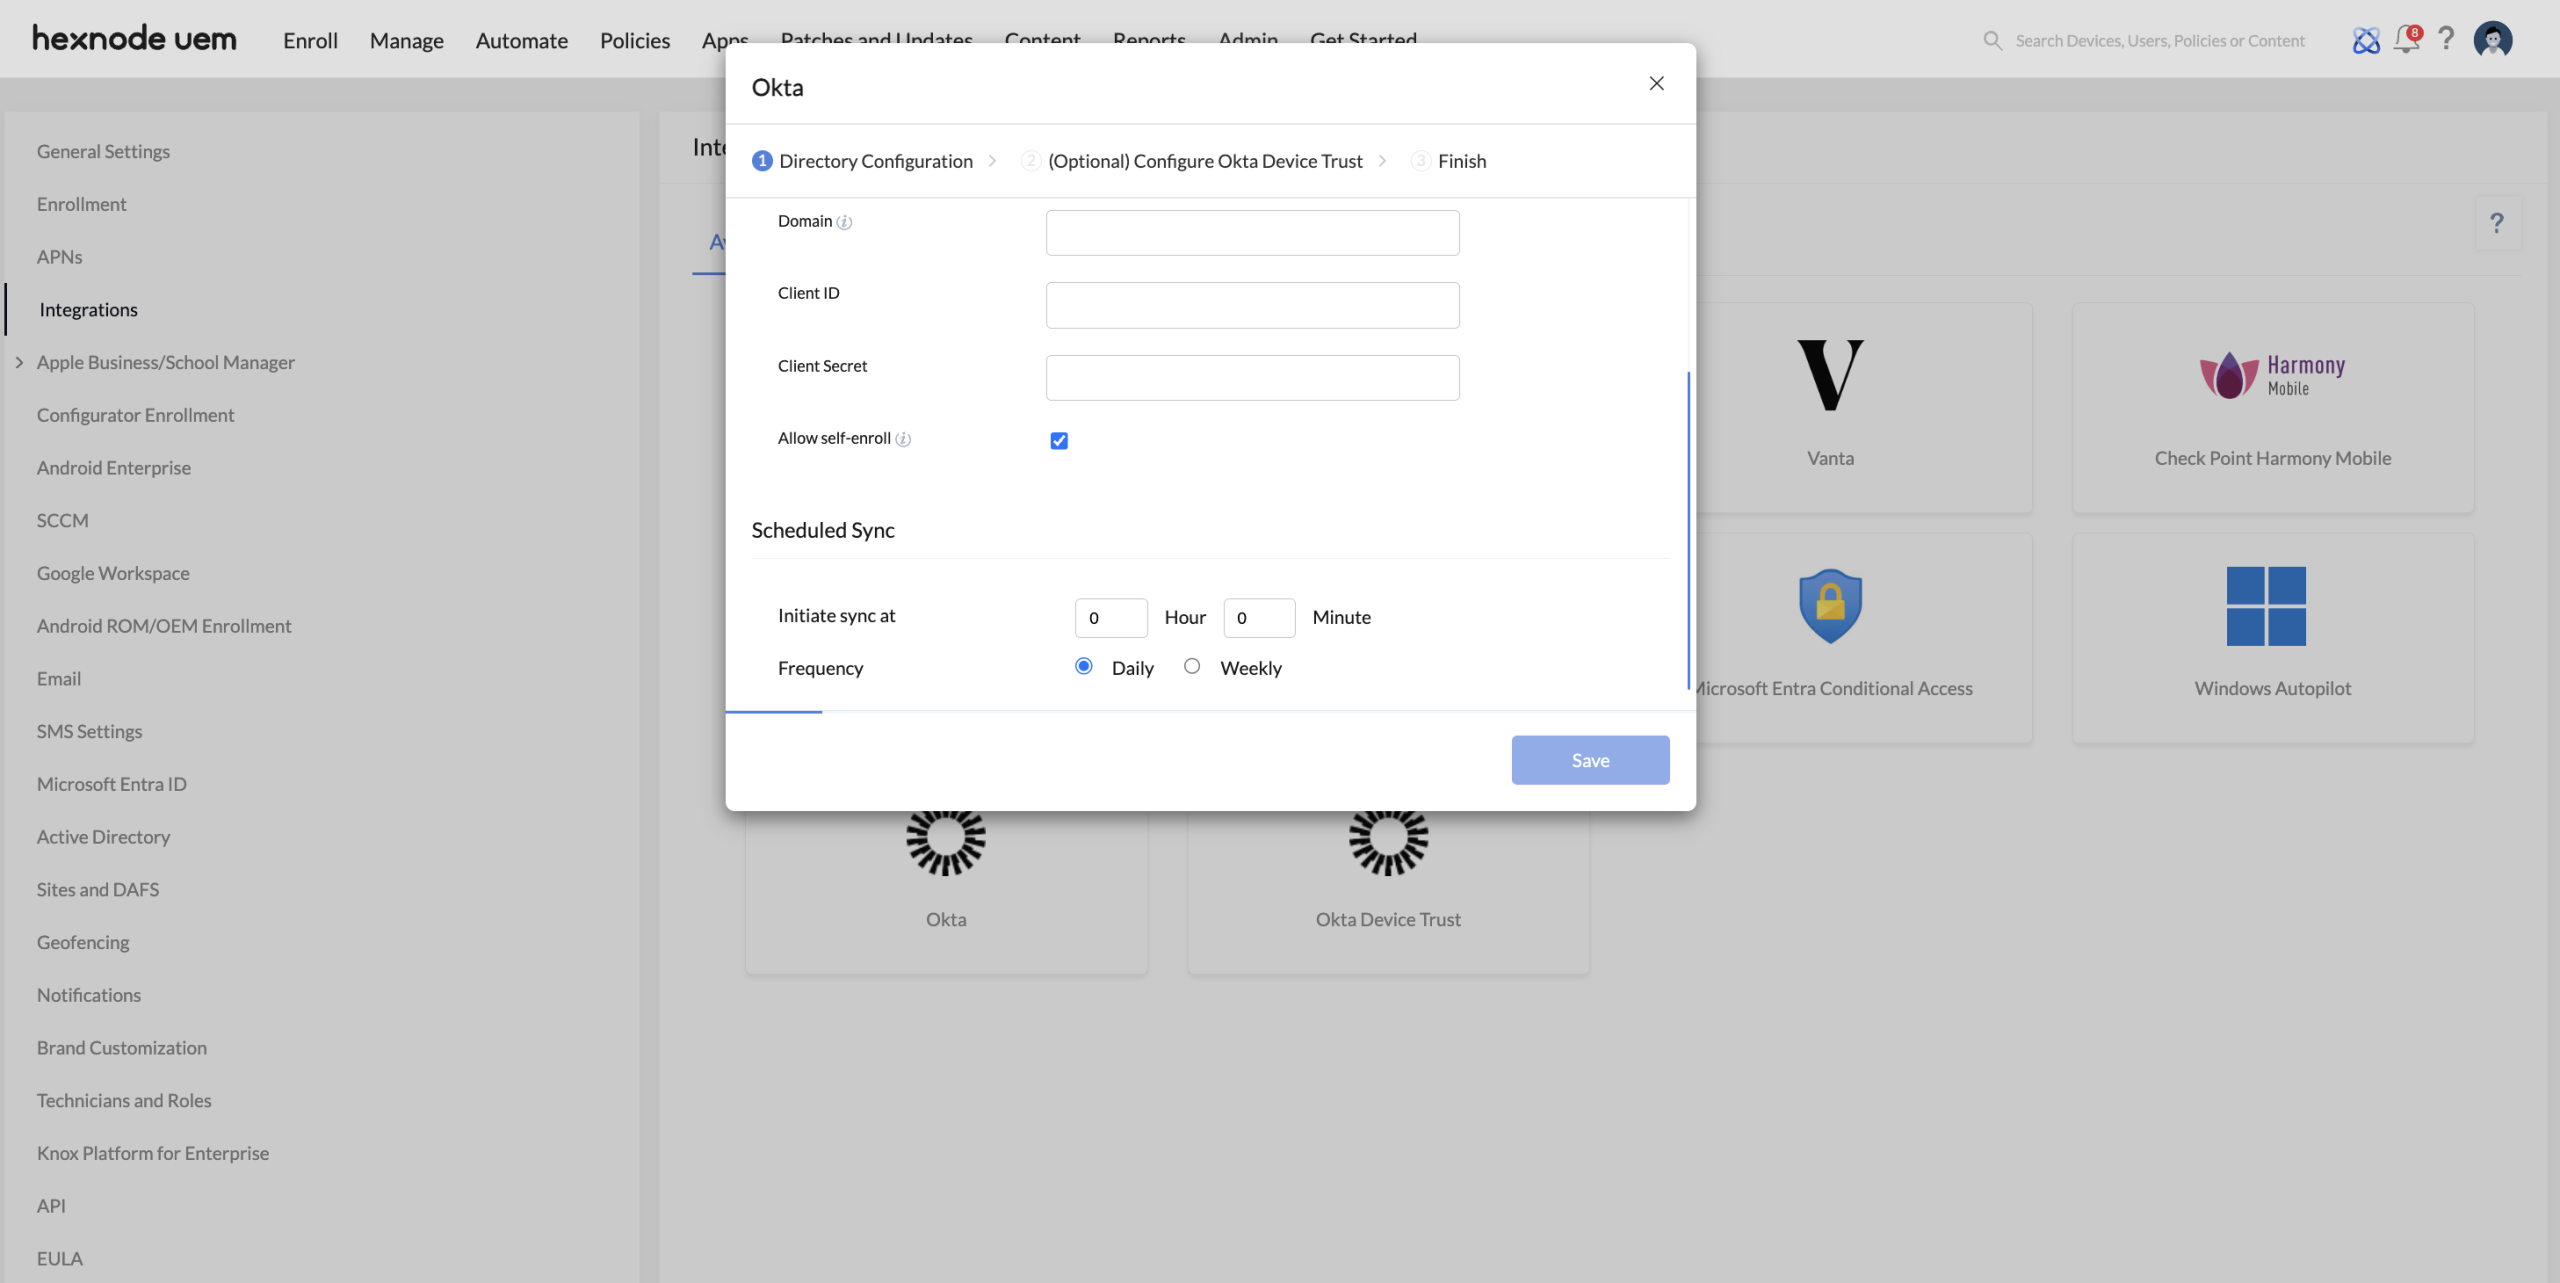Image resolution: width=2560 pixels, height=1283 pixels.
Task: Click the search magnifier icon
Action: [1992, 41]
